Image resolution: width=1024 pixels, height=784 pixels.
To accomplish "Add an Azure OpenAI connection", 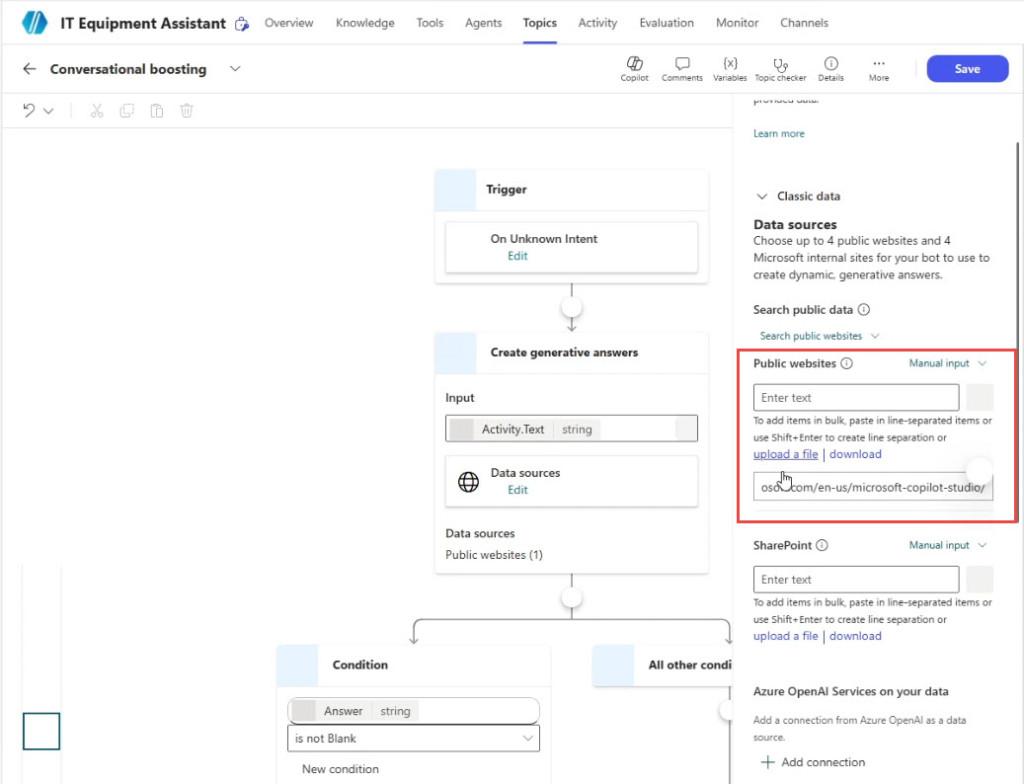I will point(813,762).
